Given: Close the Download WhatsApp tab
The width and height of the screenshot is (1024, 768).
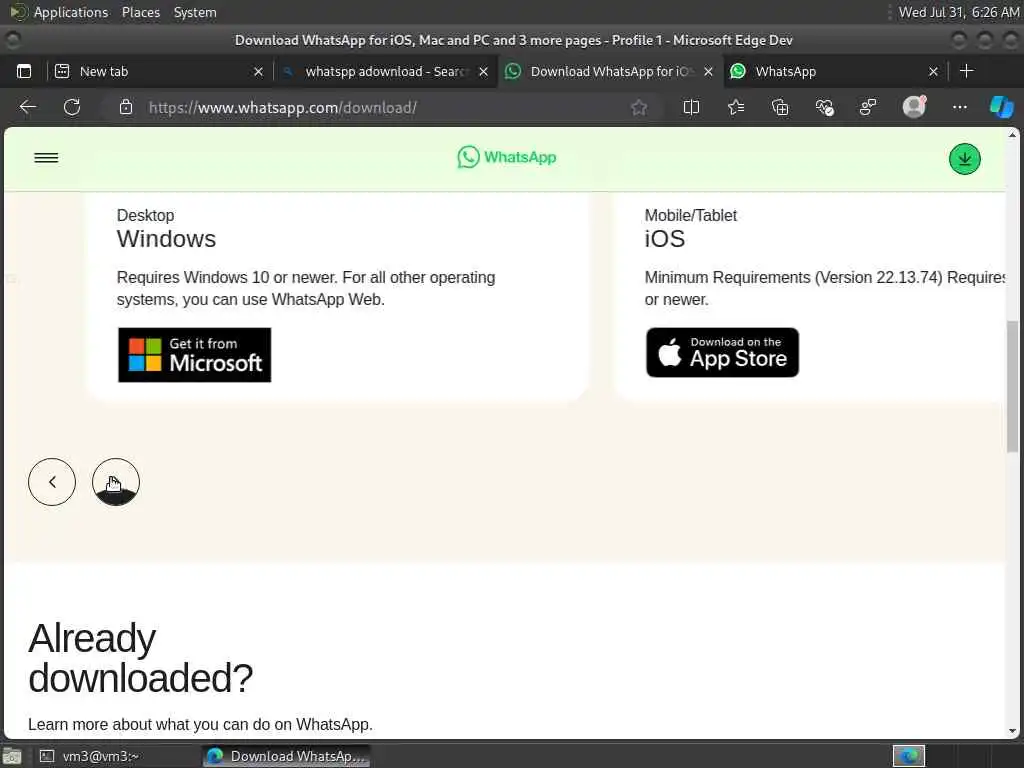Looking at the screenshot, I should (709, 72).
